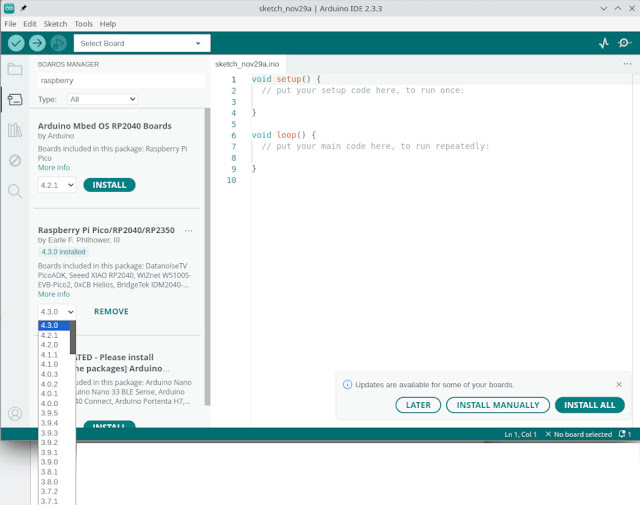Open the Sketchbook folder sidebar icon

[x=15, y=69]
